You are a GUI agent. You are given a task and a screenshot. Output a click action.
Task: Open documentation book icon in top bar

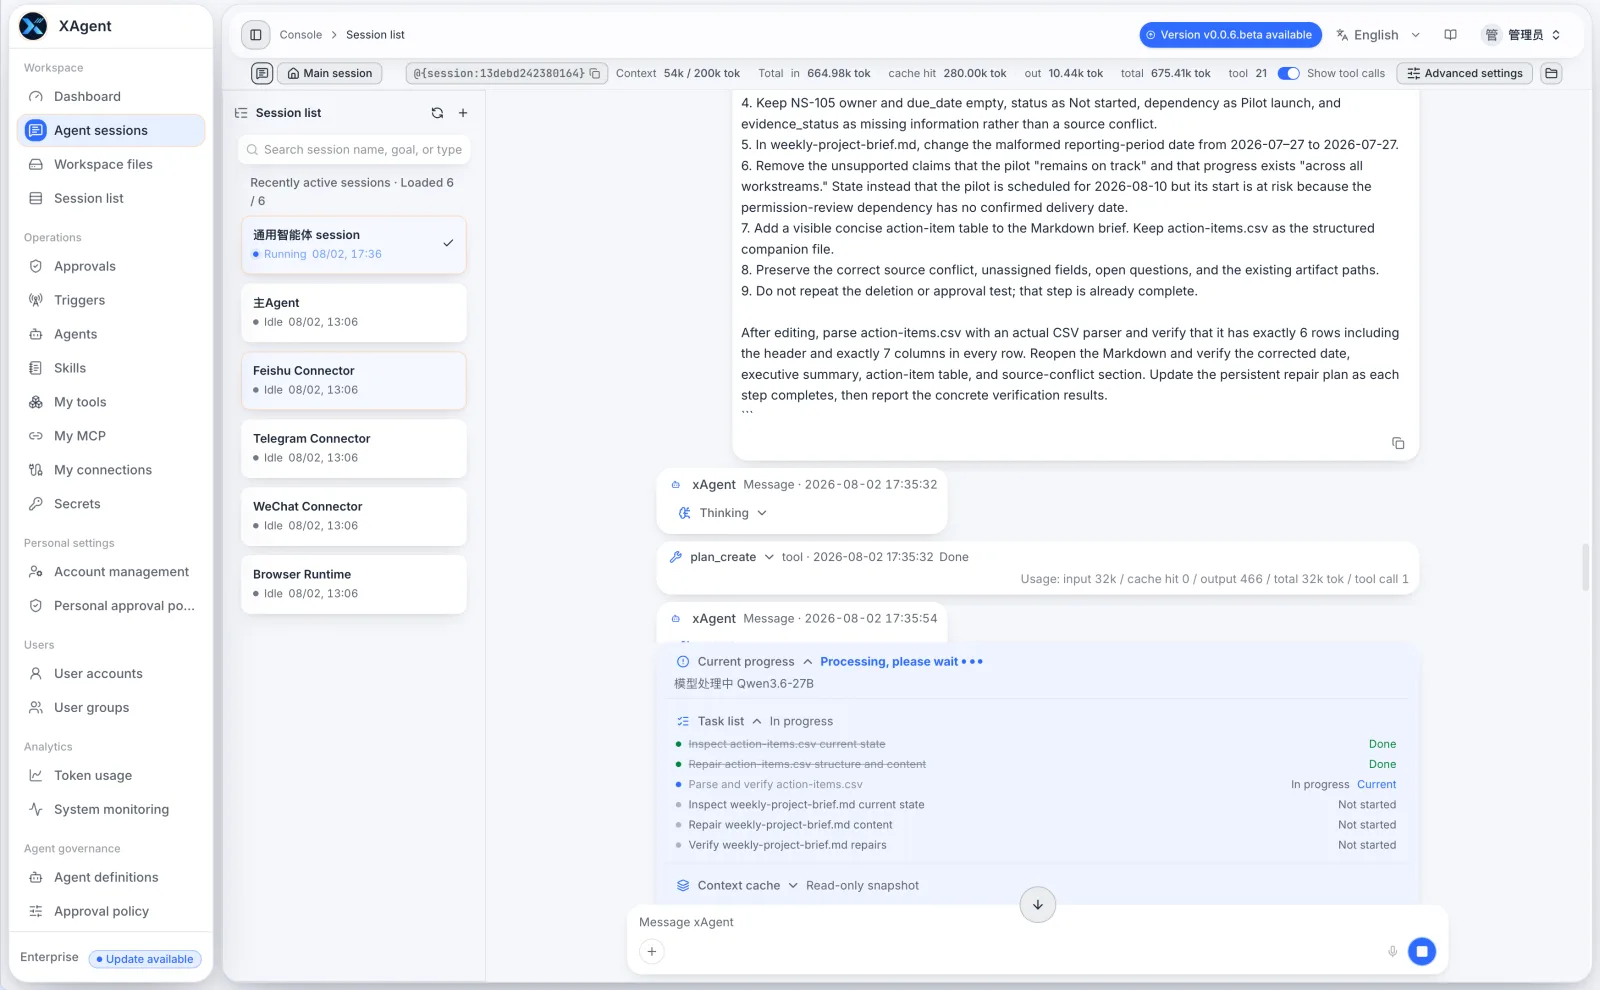tap(1450, 35)
